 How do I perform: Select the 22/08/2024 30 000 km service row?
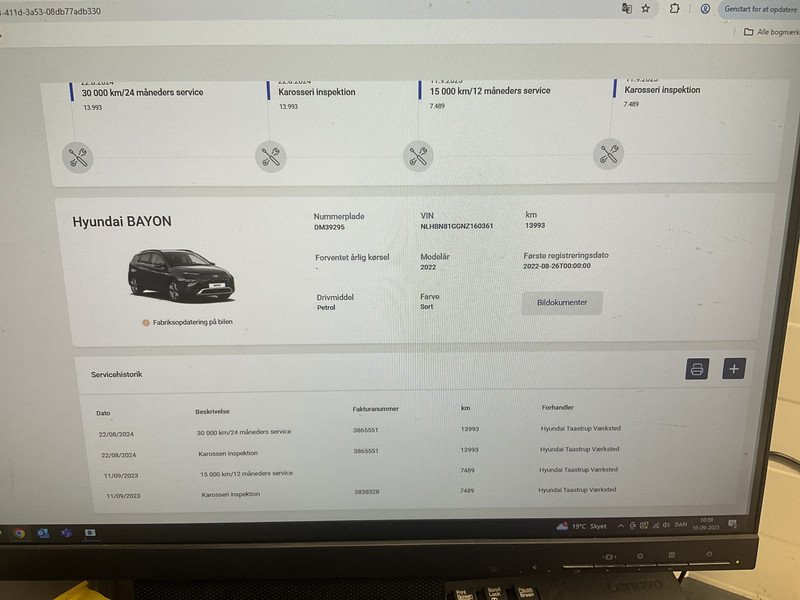coord(244,432)
